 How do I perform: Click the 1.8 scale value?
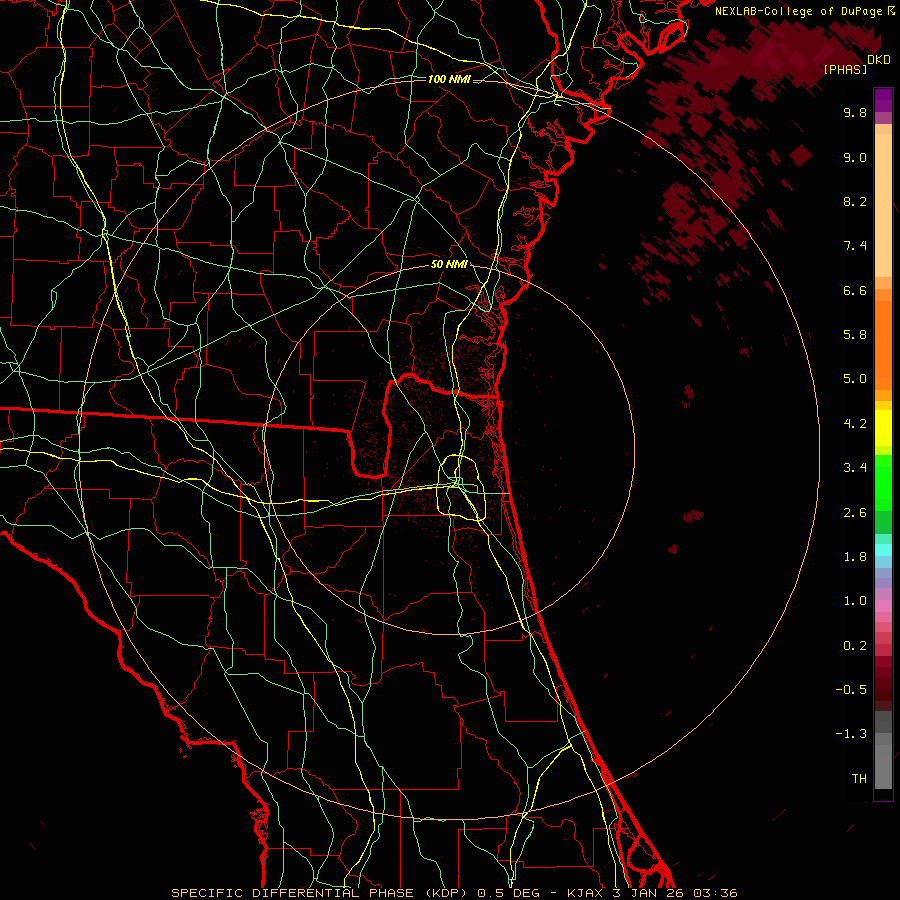[x=855, y=557]
